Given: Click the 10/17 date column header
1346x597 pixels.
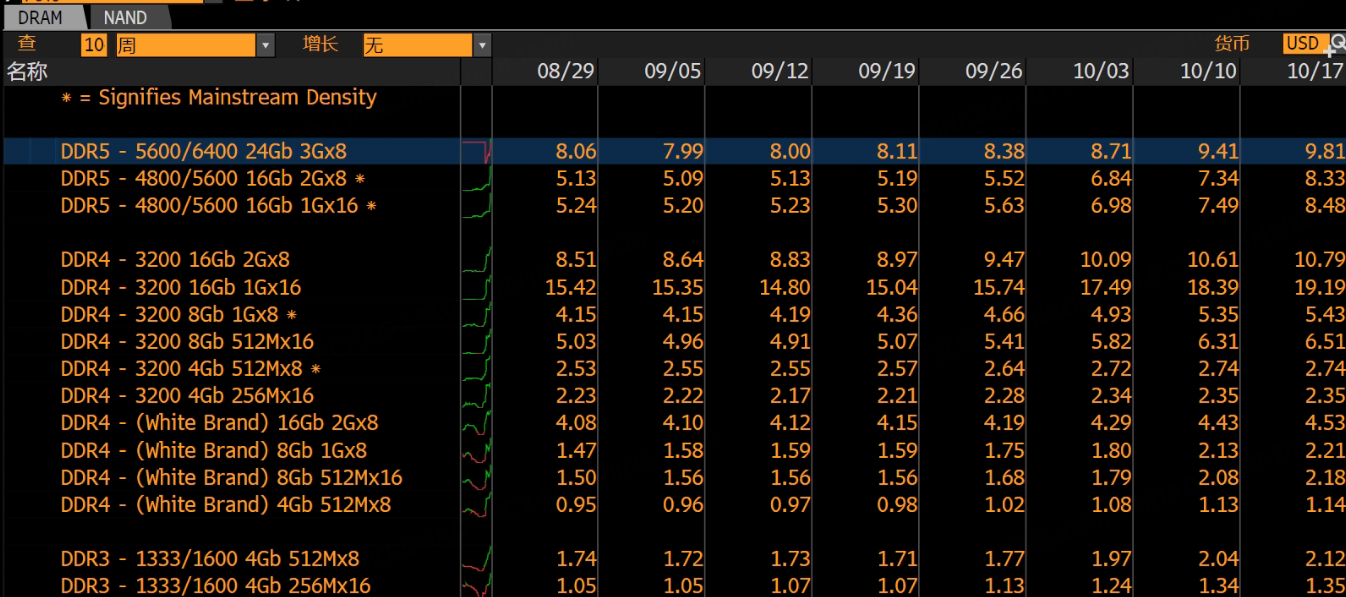Looking at the screenshot, I should (x=1314, y=72).
